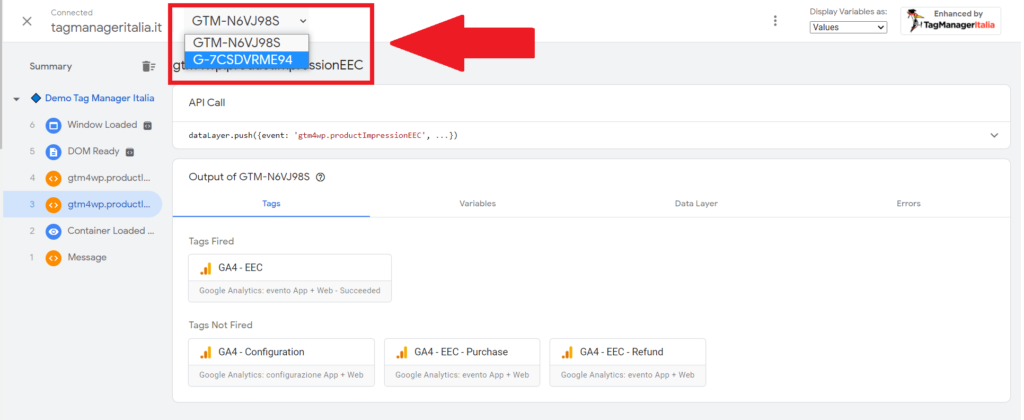Click the dataLayer.push API call code line
The height and width of the screenshot is (420, 1024).
pos(323,136)
